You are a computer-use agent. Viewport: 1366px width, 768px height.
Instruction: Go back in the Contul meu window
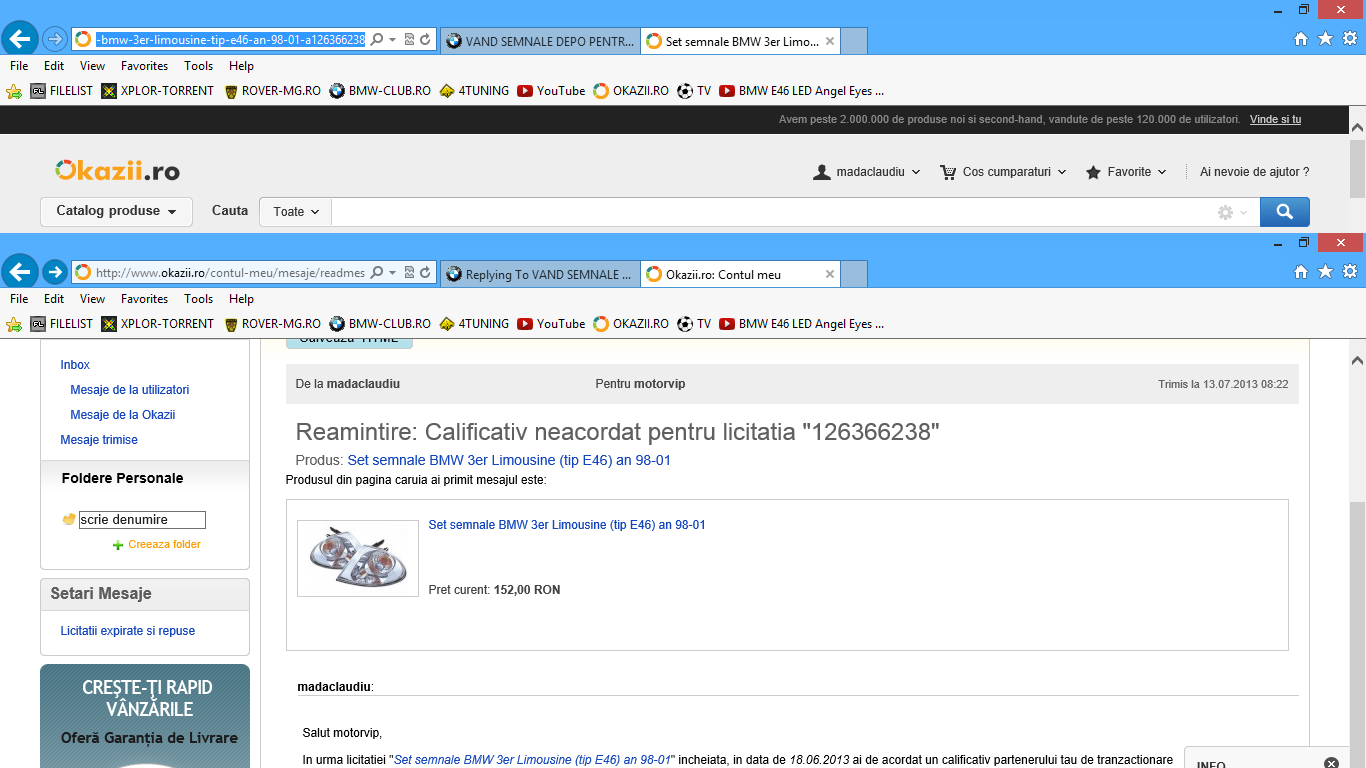[21, 272]
